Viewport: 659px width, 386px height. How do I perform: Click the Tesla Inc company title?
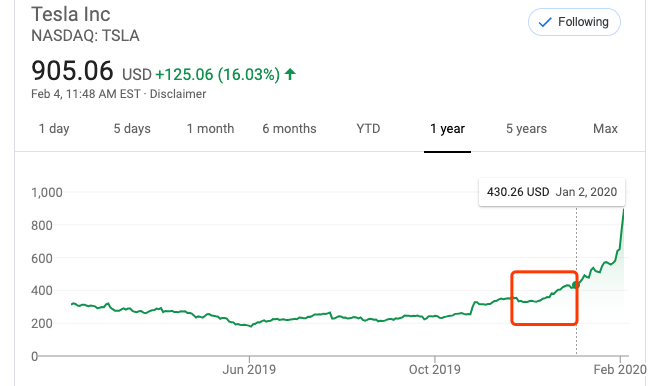click(x=71, y=14)
